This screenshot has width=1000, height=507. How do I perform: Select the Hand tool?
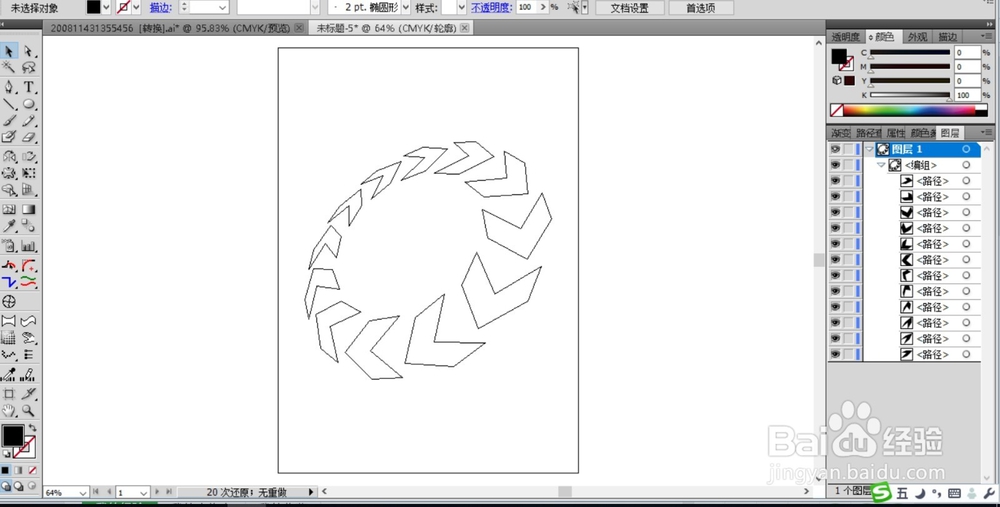click(x=9, y=410)
